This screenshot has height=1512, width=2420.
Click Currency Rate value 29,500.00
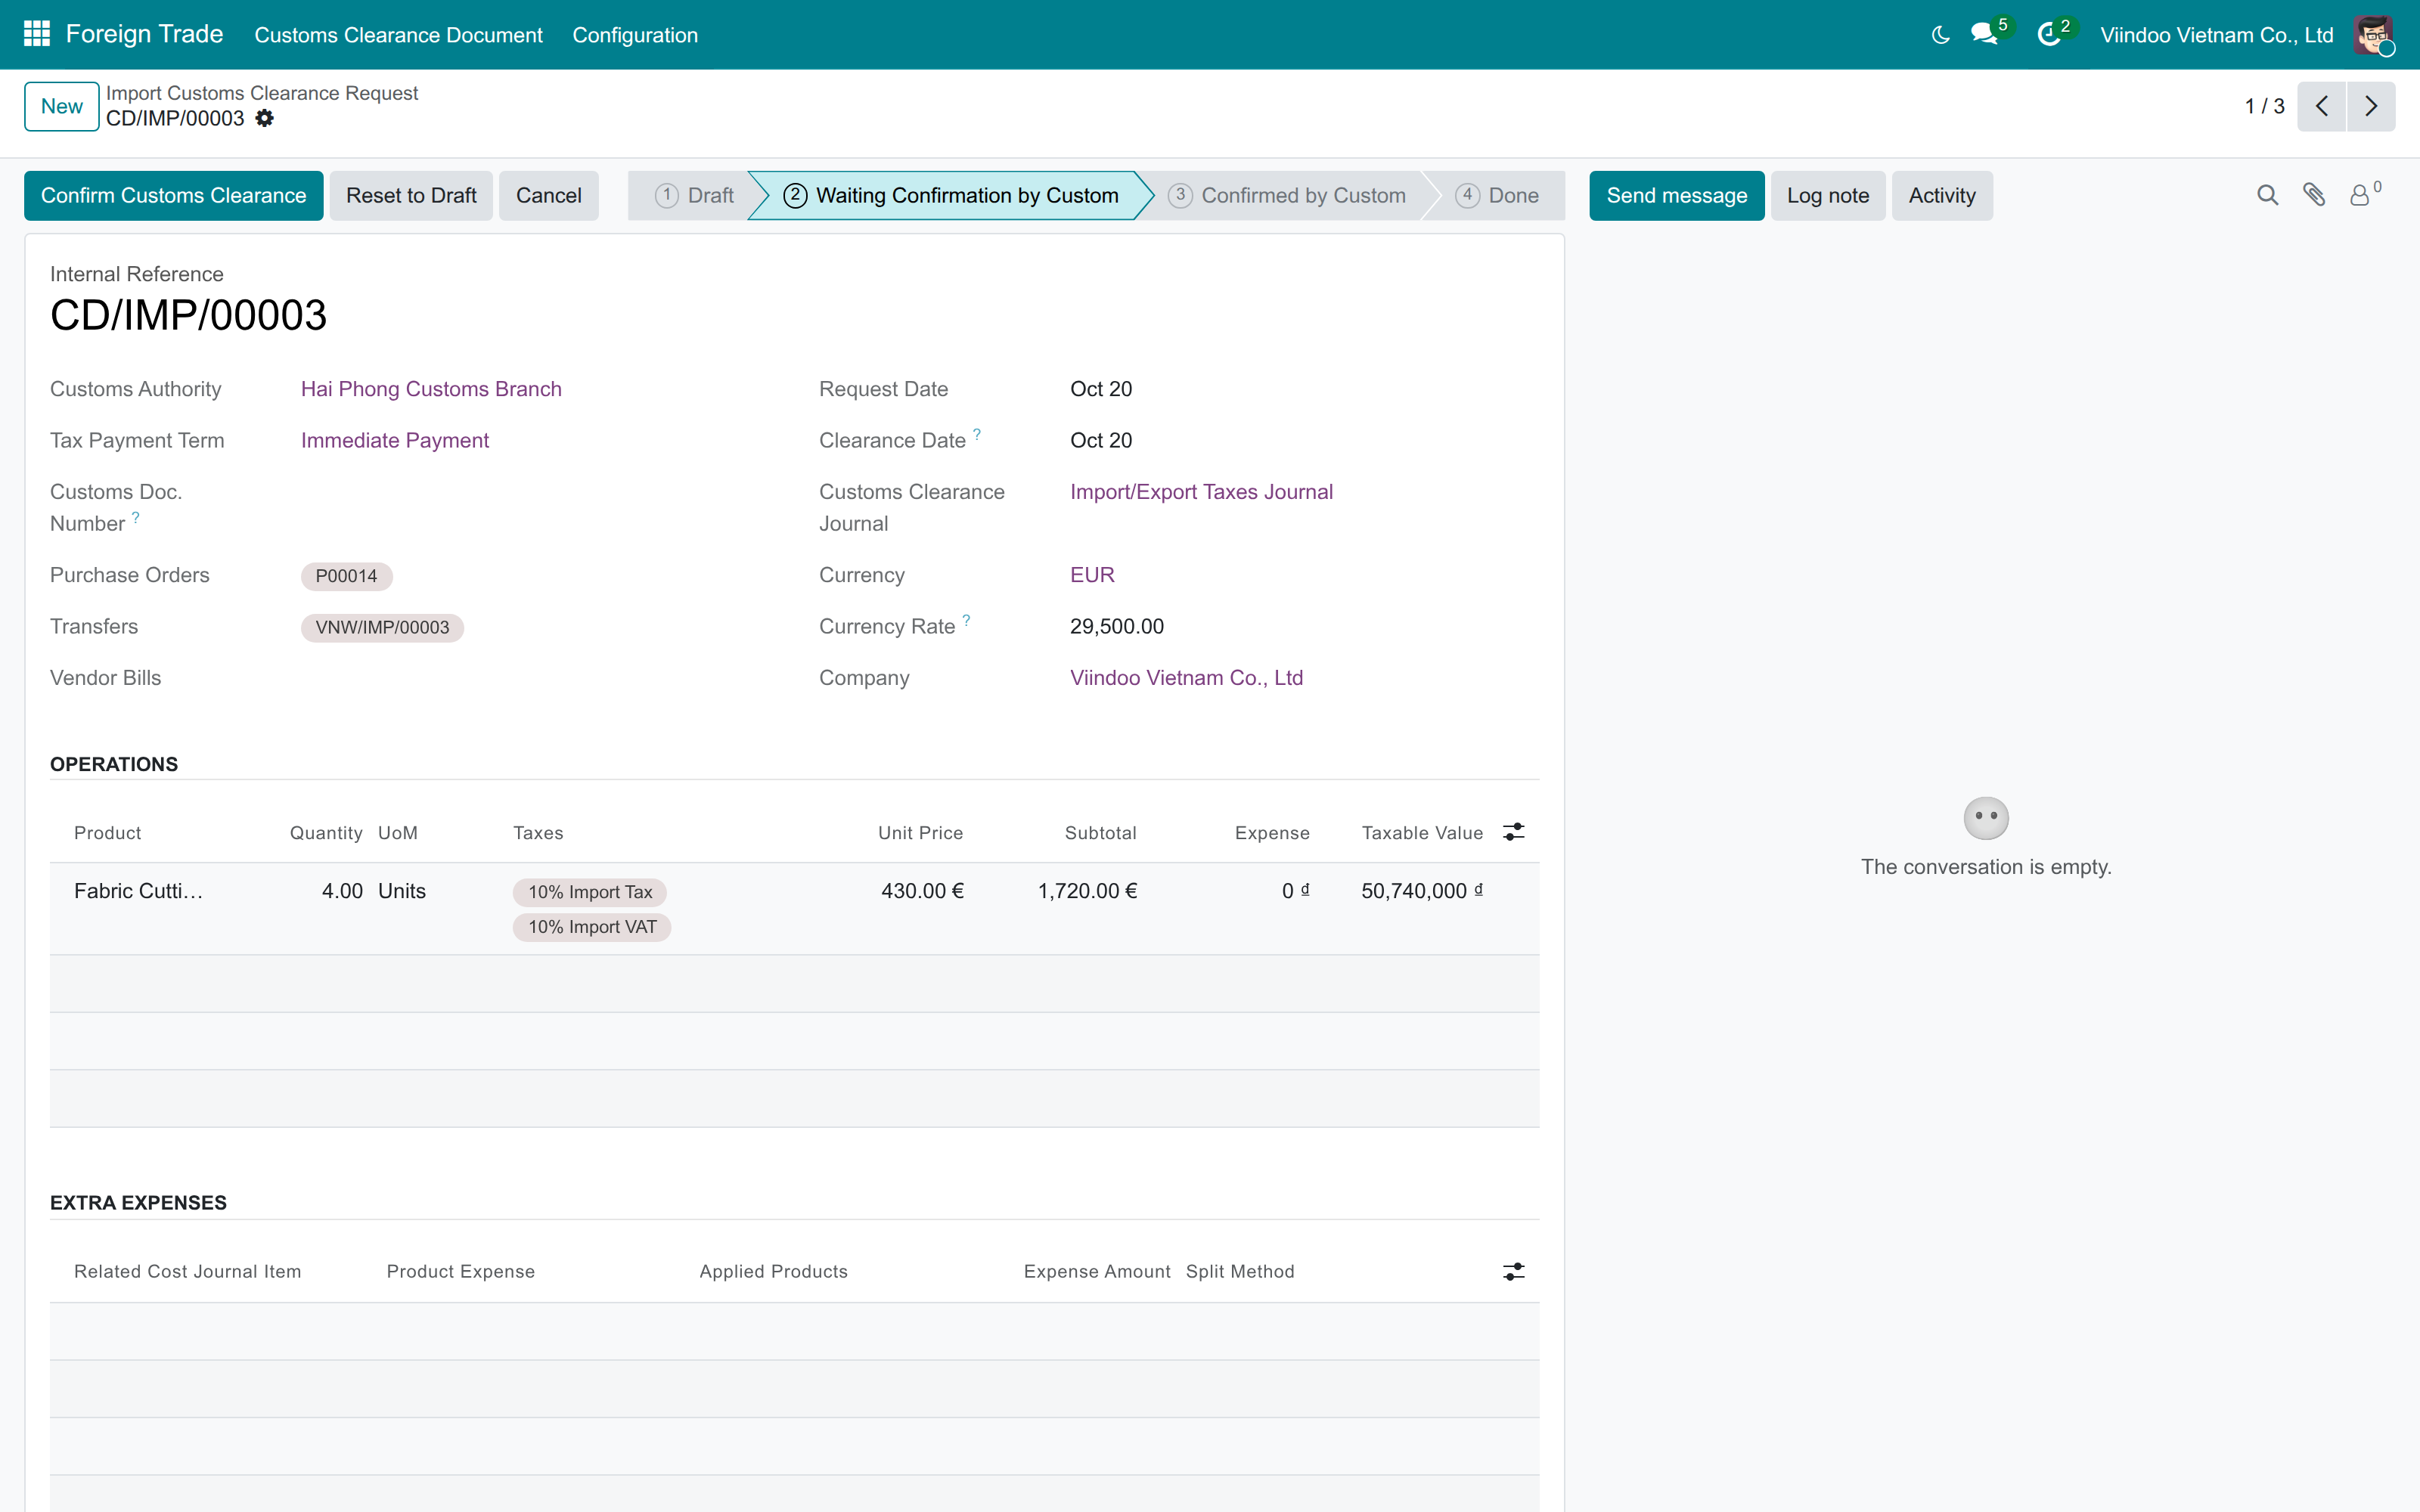(x=1117, y=626)
